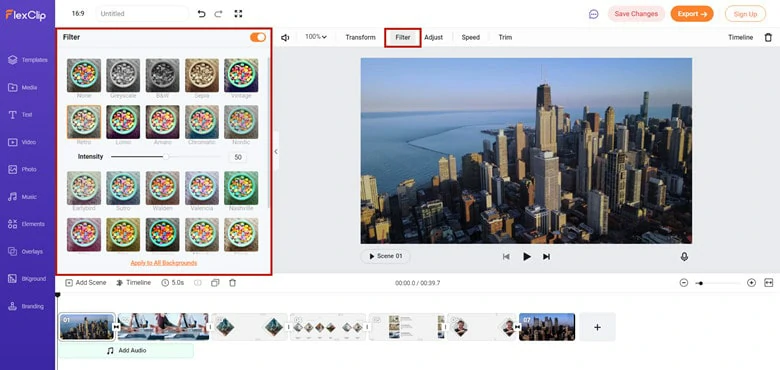Toggle the Filter on/off switch

tap(258, 37)
